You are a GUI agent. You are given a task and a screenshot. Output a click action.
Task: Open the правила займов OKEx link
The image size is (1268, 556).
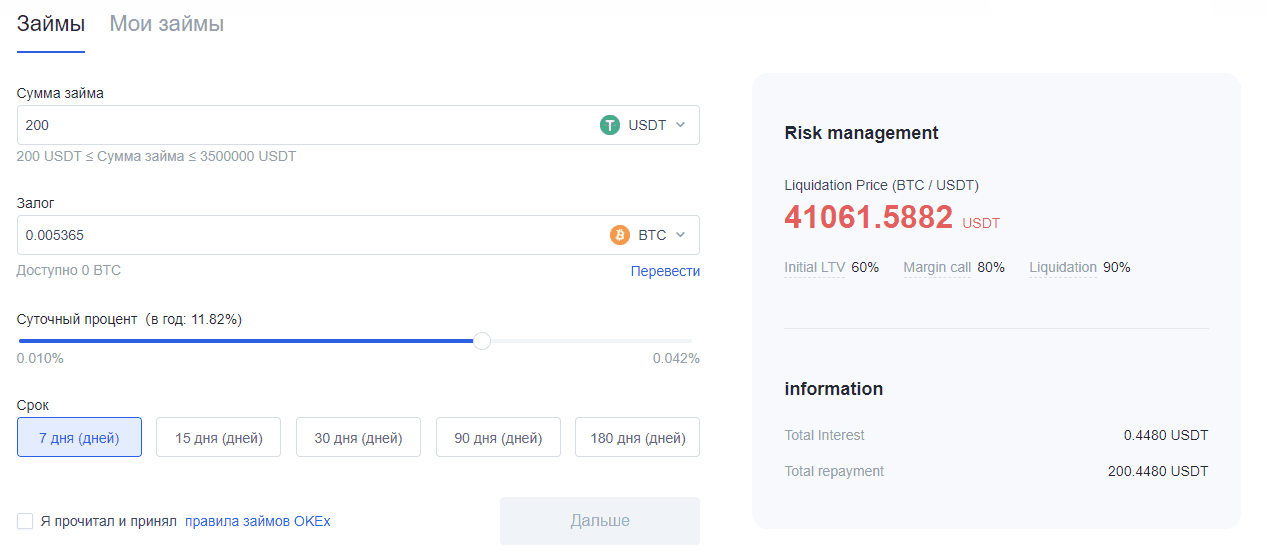pos(258,521)
